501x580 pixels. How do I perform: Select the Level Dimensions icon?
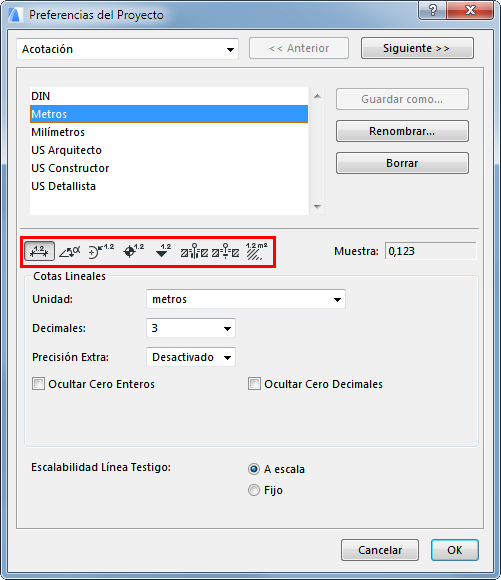pyautogui.click(x=133, y=251)
